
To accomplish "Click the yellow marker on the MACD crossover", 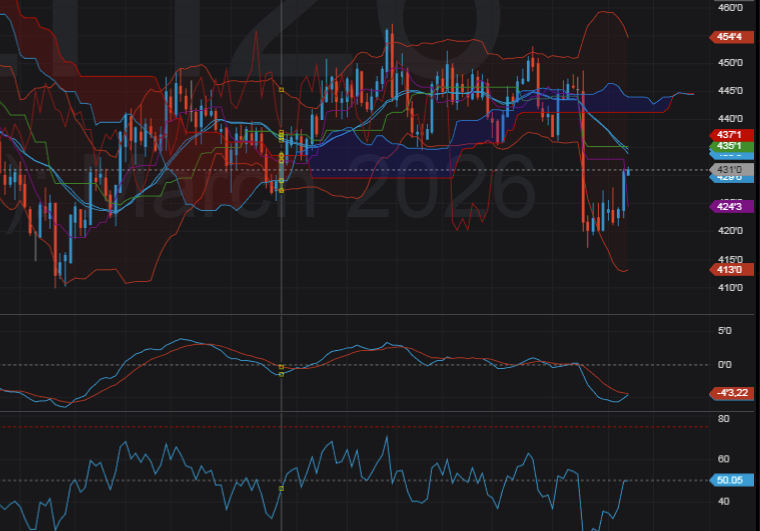I will (281, 371).
